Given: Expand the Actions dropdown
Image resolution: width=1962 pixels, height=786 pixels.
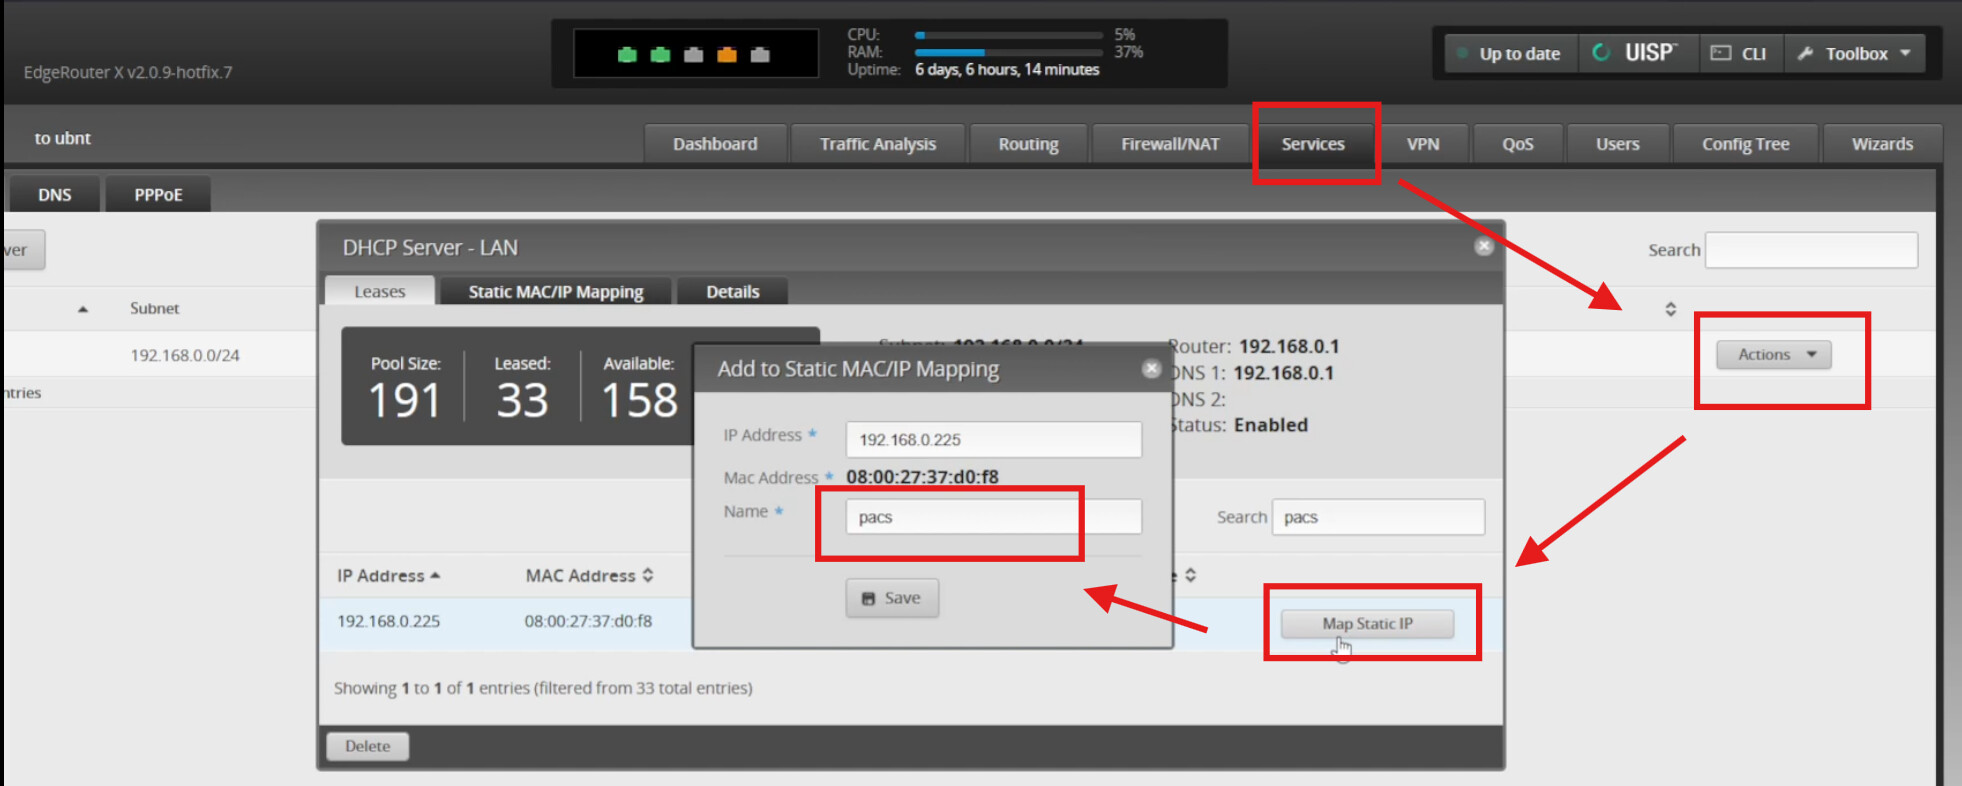Looking at the screenshot, I should point(1773,355).
